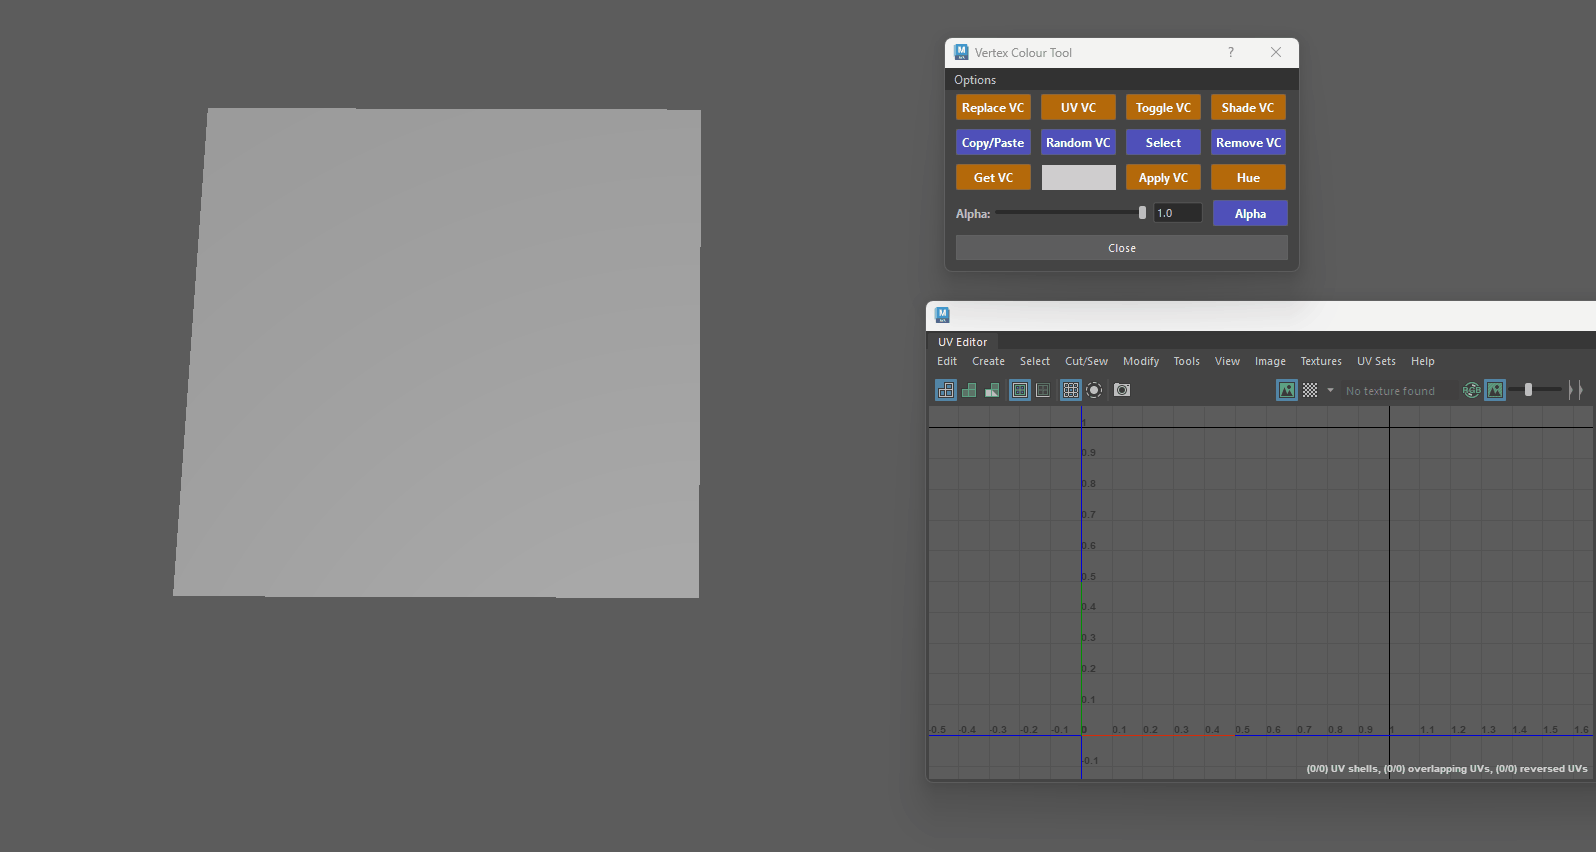1596x852 pixels.
Task: Toggle the RGB channels display icon
Action: (x=1471, y=390)
